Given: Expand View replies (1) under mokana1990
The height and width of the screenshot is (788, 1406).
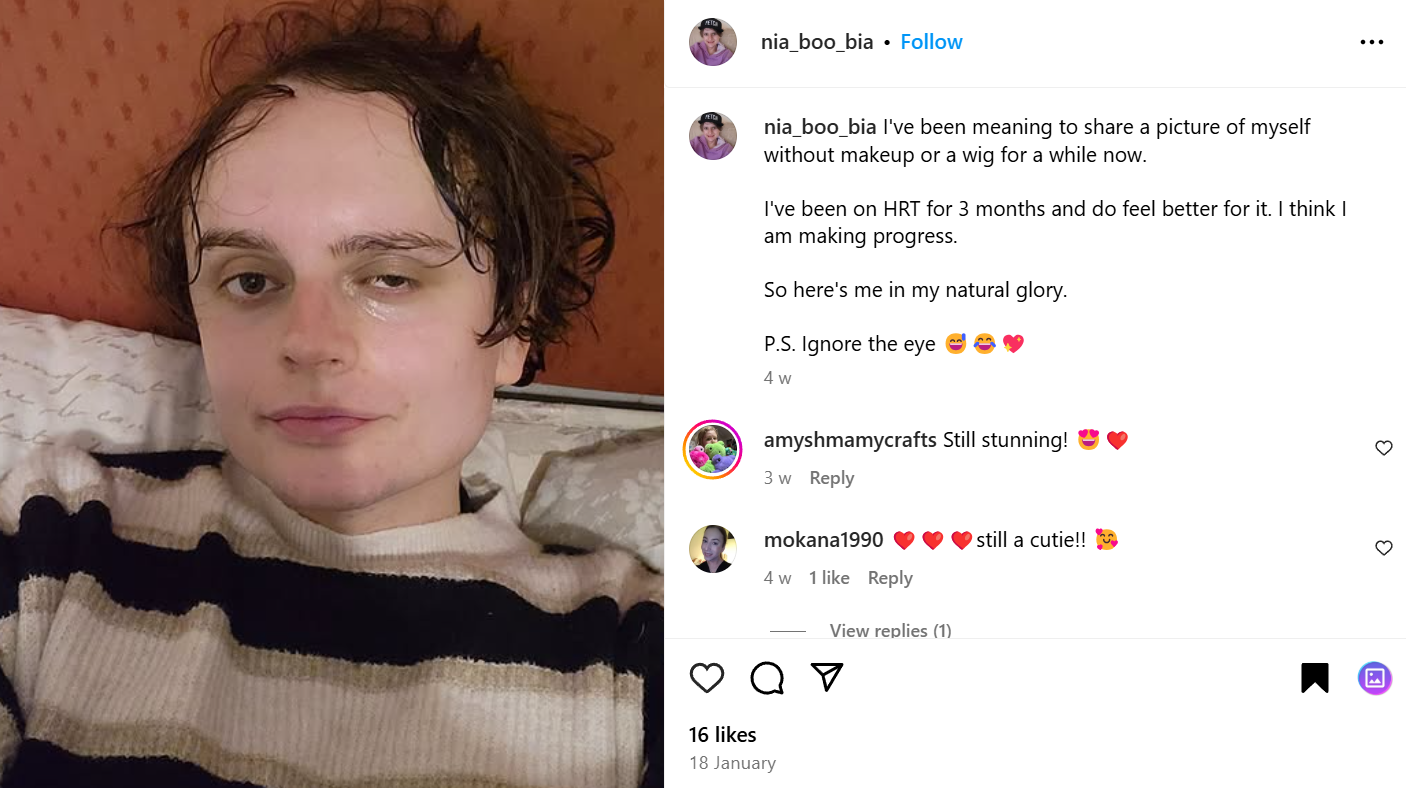Looking at the screenshot, I should pos(891,631).
